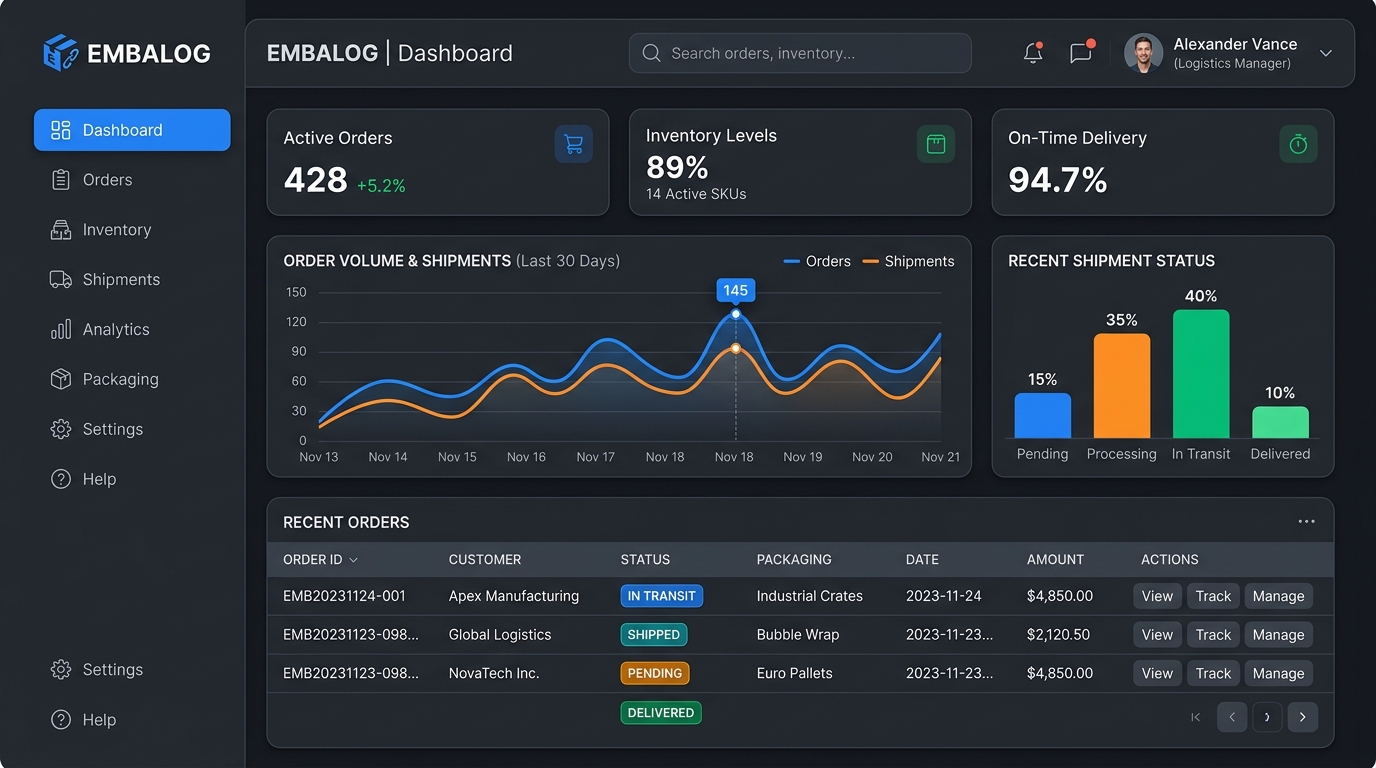1376x768 pixels.
Task: Click the On-Time Delivery stopwatch icon
Action: (x=1298, y=144)
